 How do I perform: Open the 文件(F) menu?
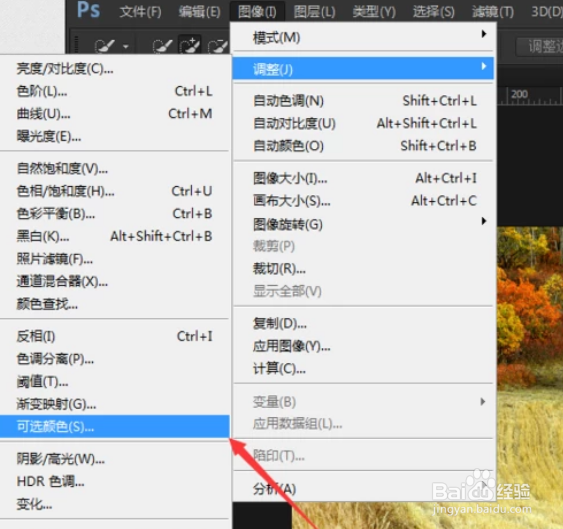pyautogui.click(x=140, y=12)
